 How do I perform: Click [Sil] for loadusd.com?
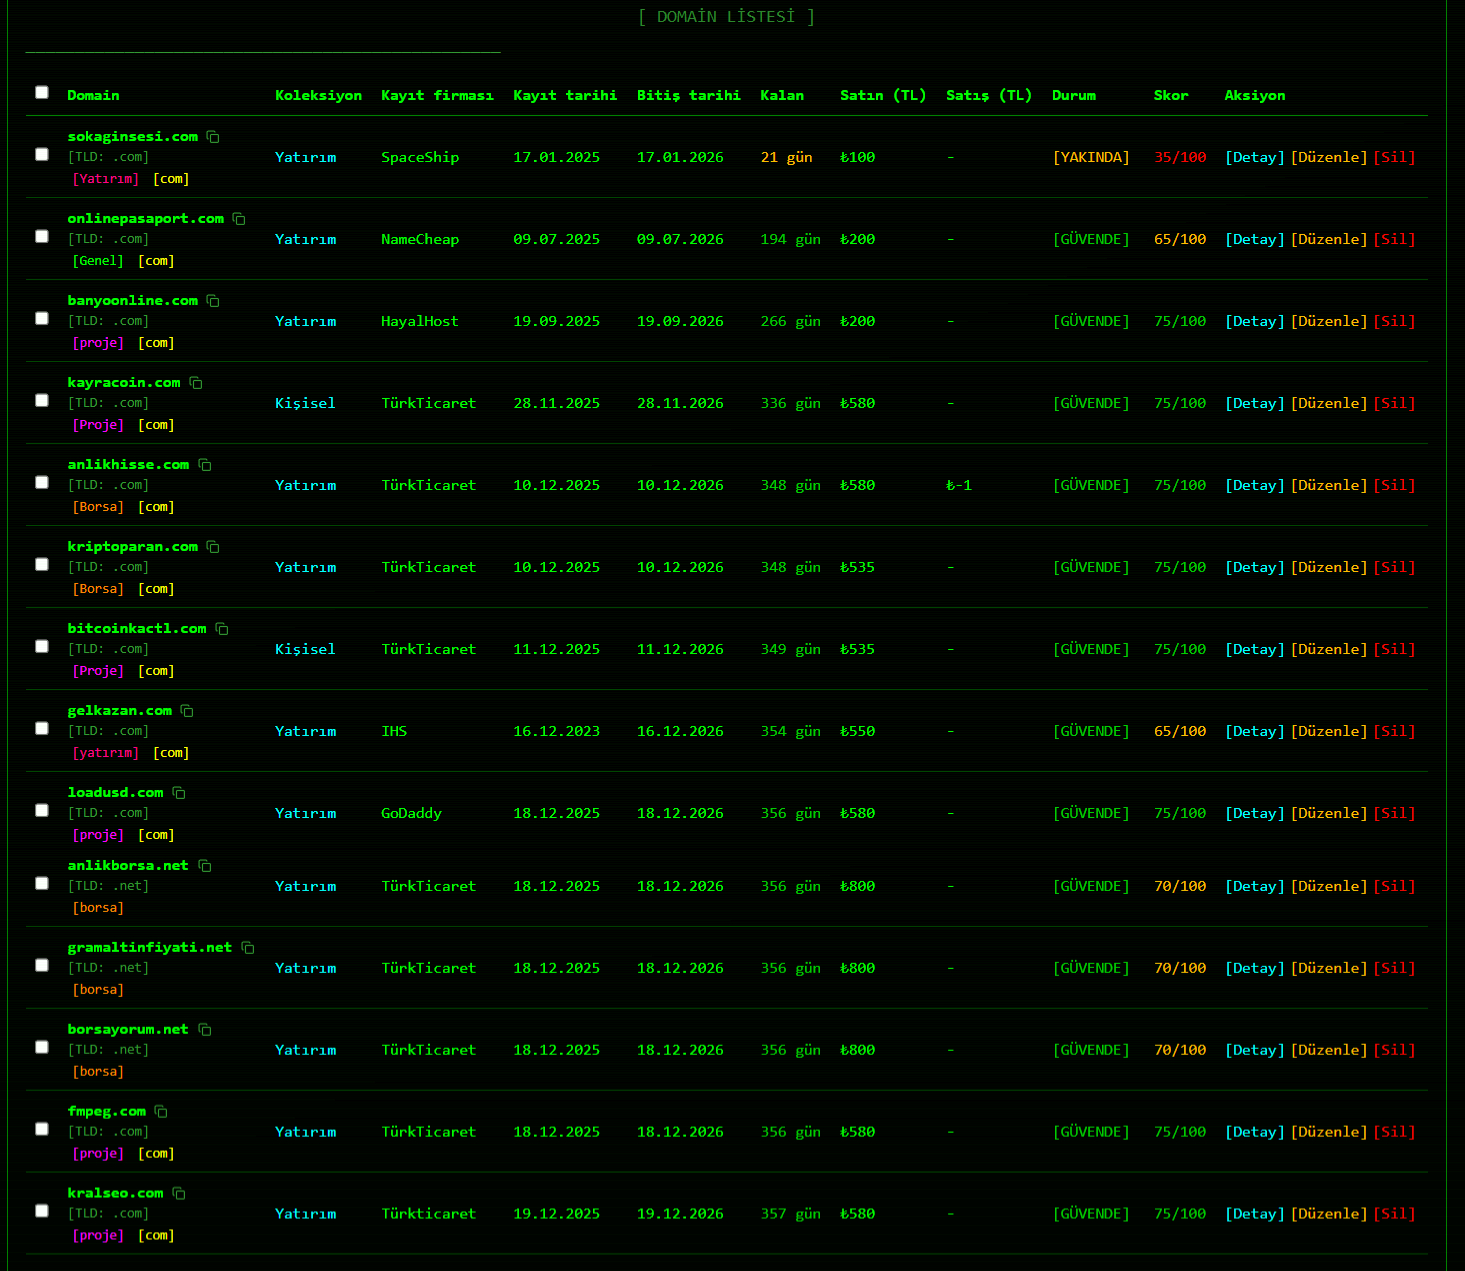tap(1395, 813)
